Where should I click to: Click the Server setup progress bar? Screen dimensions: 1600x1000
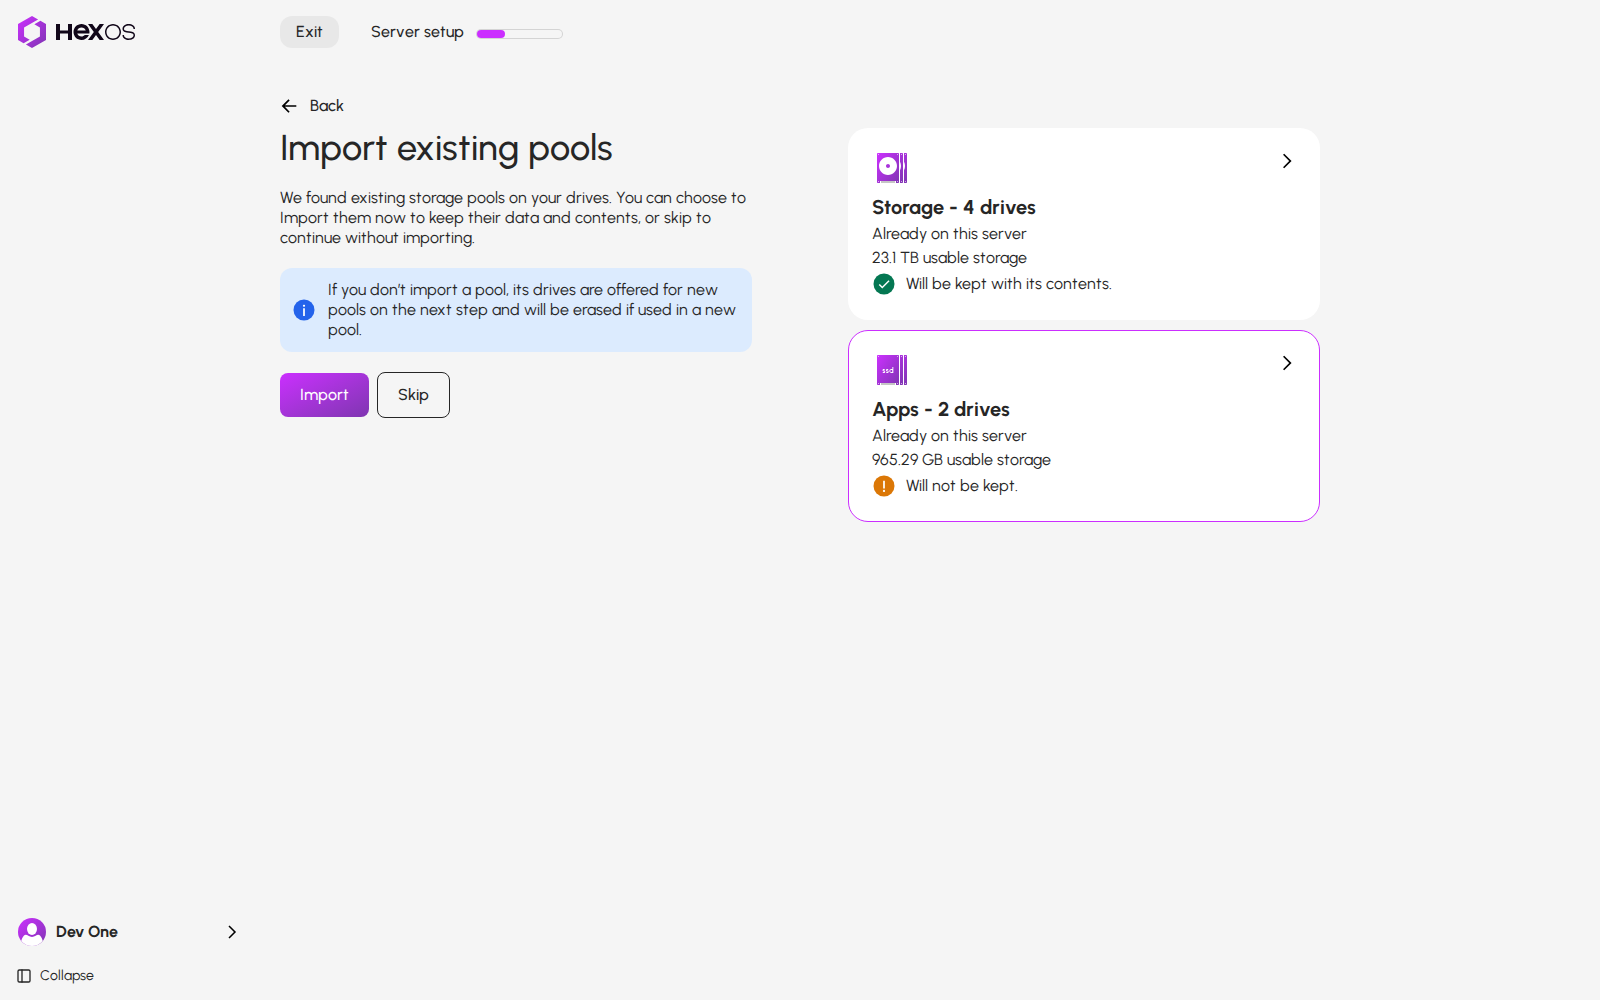[x=520, y=34]
